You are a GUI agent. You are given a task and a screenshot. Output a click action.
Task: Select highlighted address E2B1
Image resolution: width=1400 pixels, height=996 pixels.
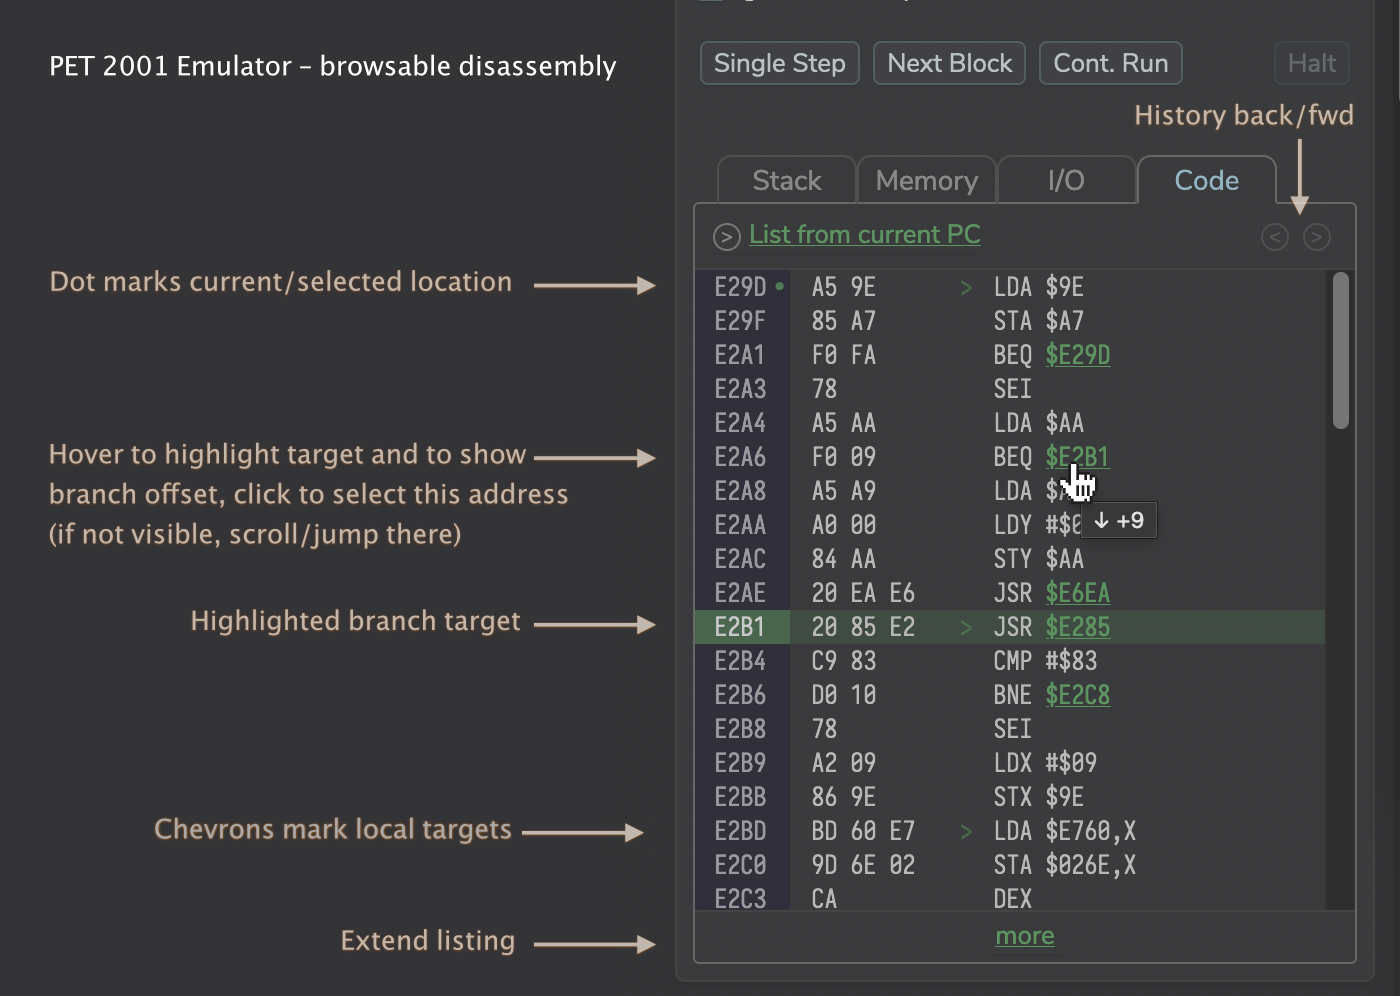click(740, 627)
